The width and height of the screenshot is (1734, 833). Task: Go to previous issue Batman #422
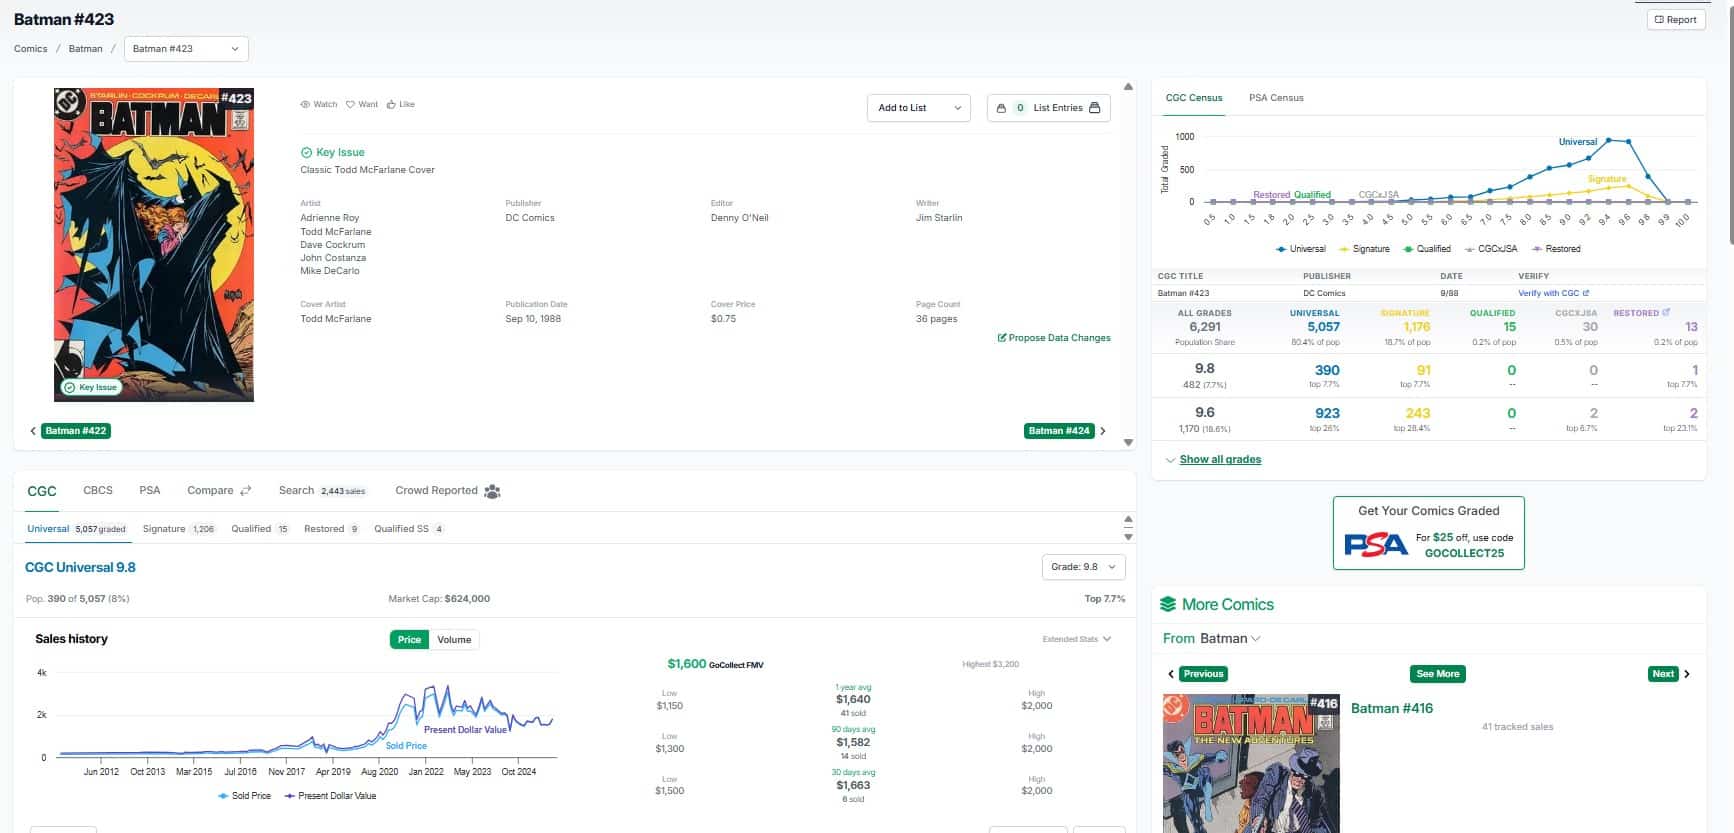pyautogui.click(x=76, y=431)
